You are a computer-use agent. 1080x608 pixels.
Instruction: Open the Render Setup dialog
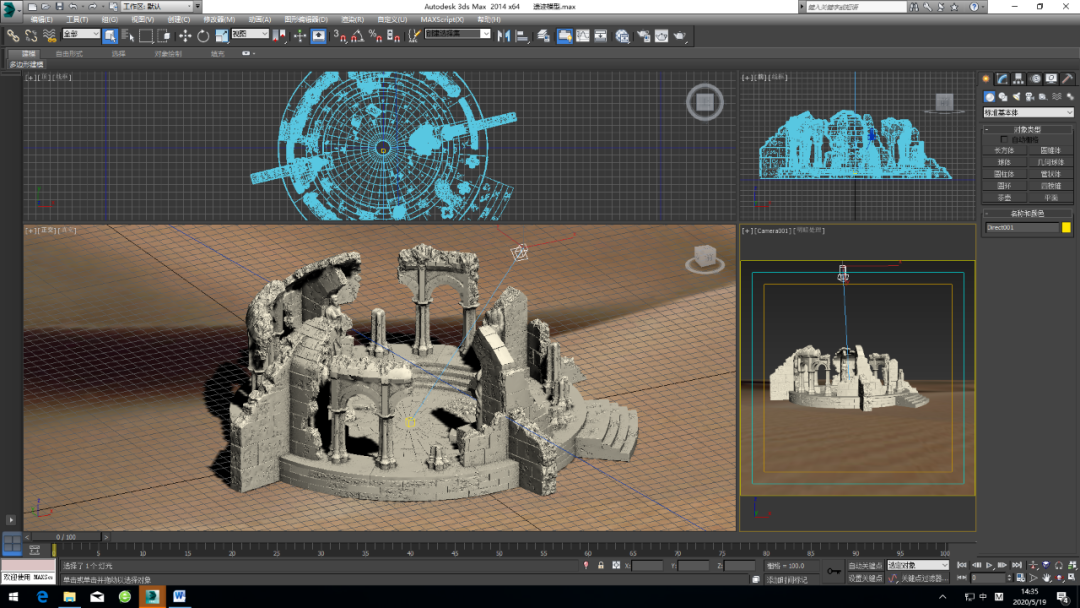click(x=643, y=36)
